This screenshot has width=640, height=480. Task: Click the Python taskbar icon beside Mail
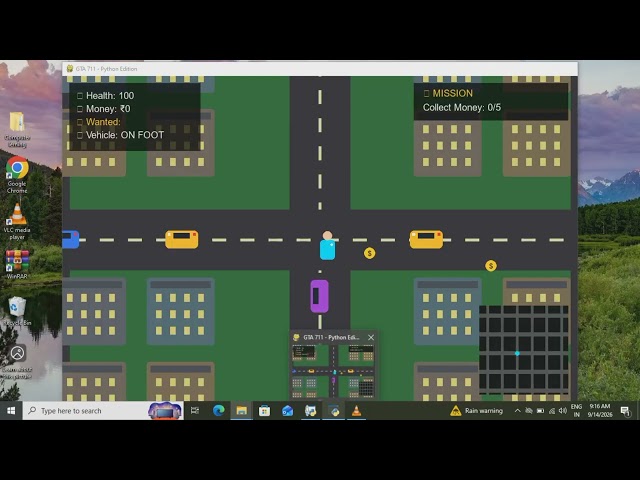tap(310, 411)
